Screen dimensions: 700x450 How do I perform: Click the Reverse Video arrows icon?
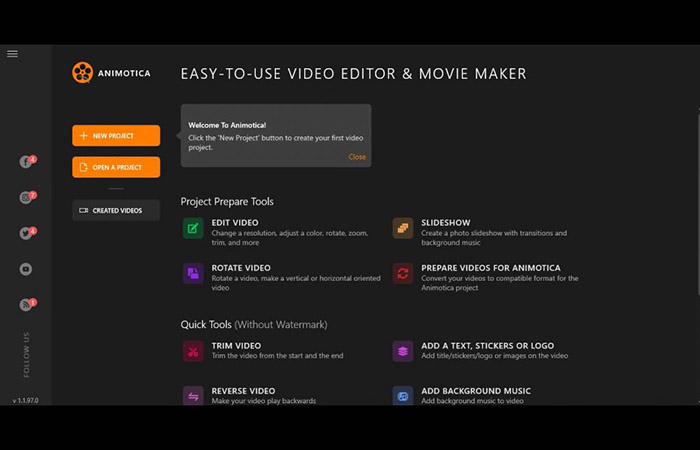(x=193, y=396)
